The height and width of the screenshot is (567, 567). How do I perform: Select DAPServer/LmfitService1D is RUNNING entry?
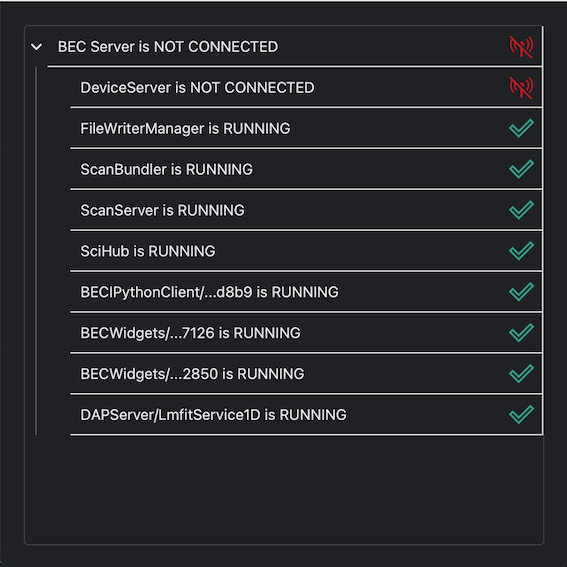[x=306, y=414]
